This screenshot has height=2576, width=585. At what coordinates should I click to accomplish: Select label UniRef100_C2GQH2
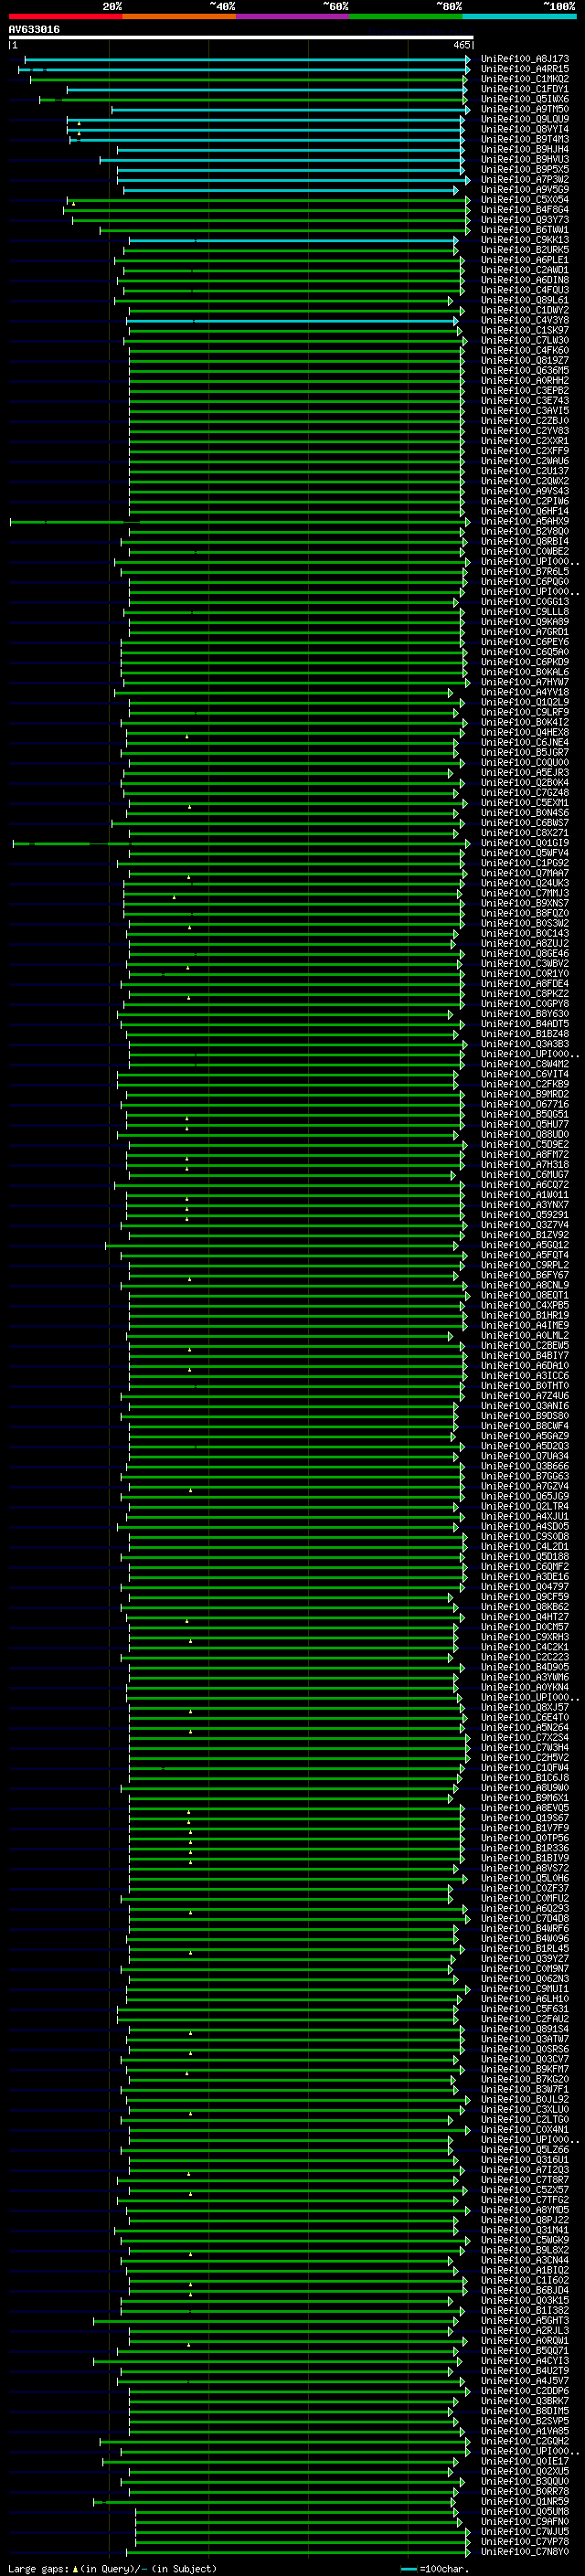(525, 2441)
